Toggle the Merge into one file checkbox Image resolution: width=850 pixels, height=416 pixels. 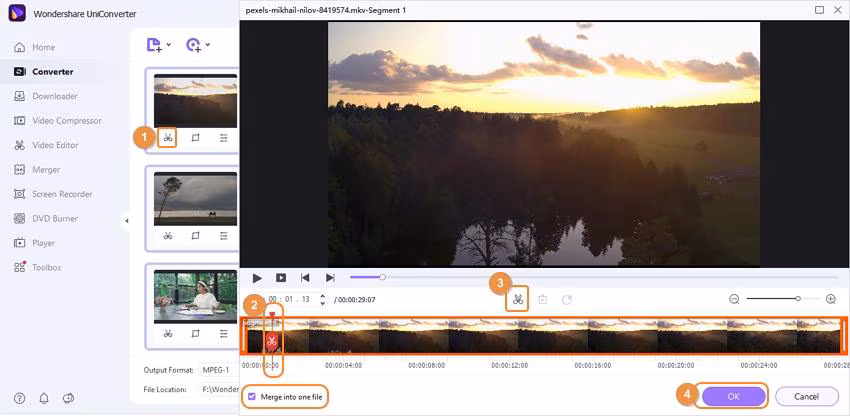[252, 397]
